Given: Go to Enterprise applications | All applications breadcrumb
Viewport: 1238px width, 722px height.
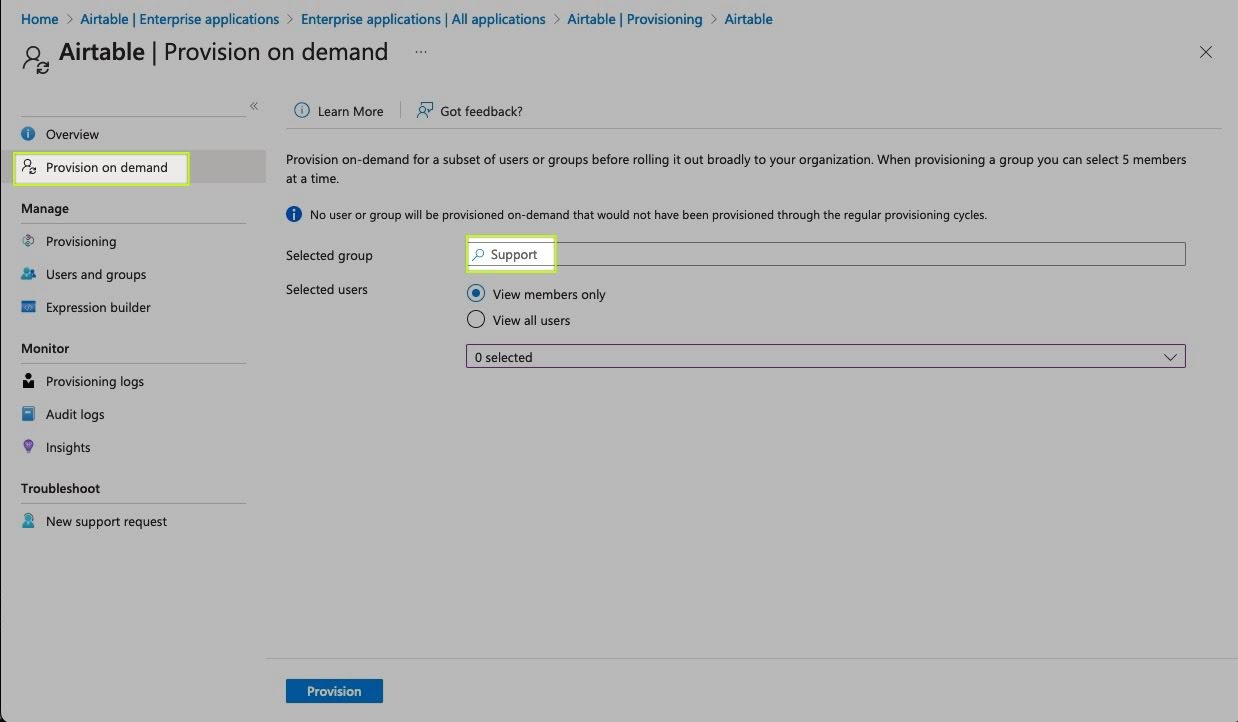Looking at the screenshot, I should tap(423, 19).
